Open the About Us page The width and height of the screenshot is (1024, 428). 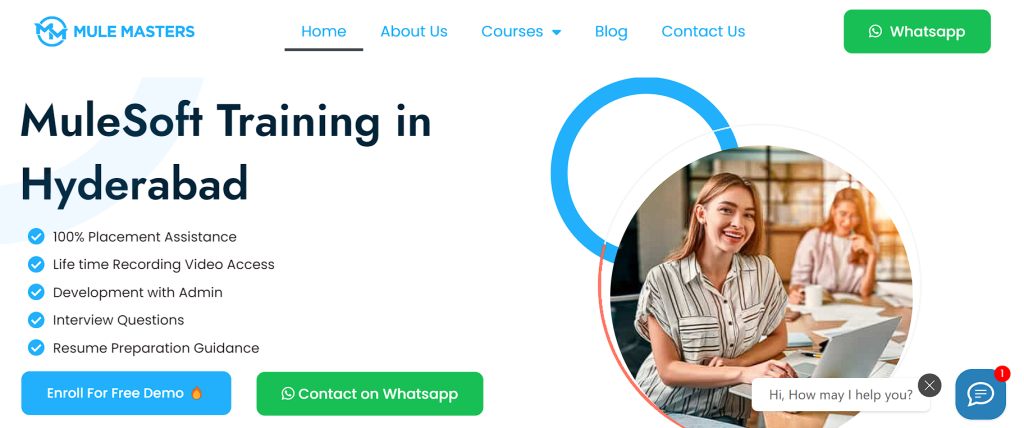(x=414, y=31)
